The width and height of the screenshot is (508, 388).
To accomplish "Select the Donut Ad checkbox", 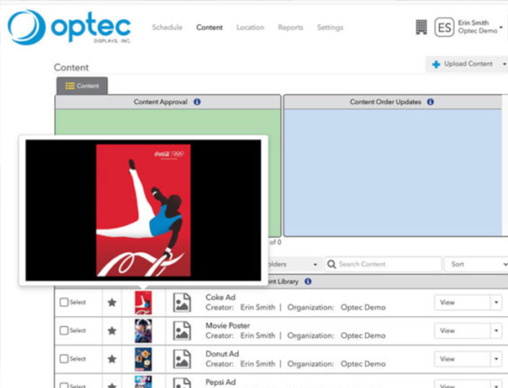I will 64,359.
